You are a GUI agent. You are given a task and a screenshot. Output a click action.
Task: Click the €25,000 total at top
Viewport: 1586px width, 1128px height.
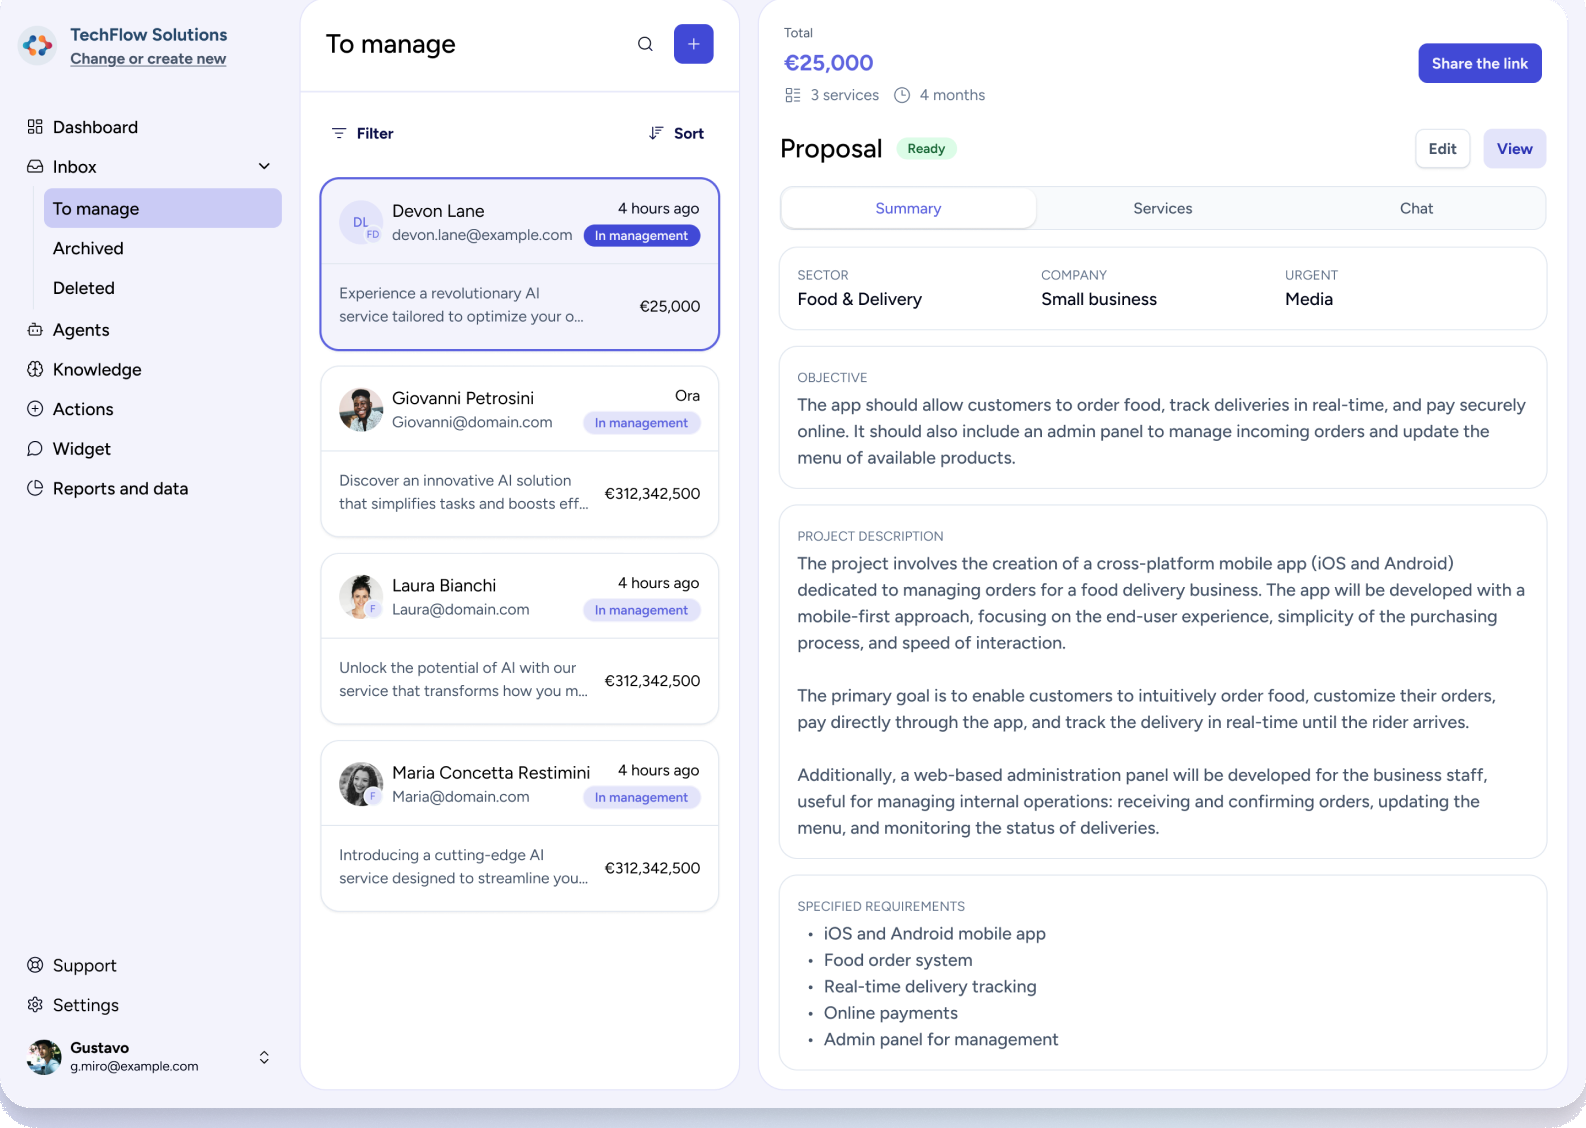click(828, 63)
